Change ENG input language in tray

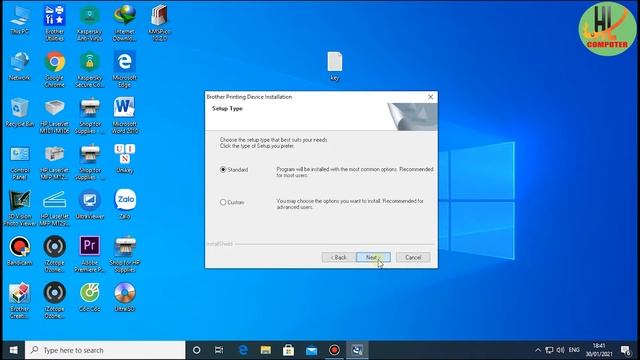[574, 350]
